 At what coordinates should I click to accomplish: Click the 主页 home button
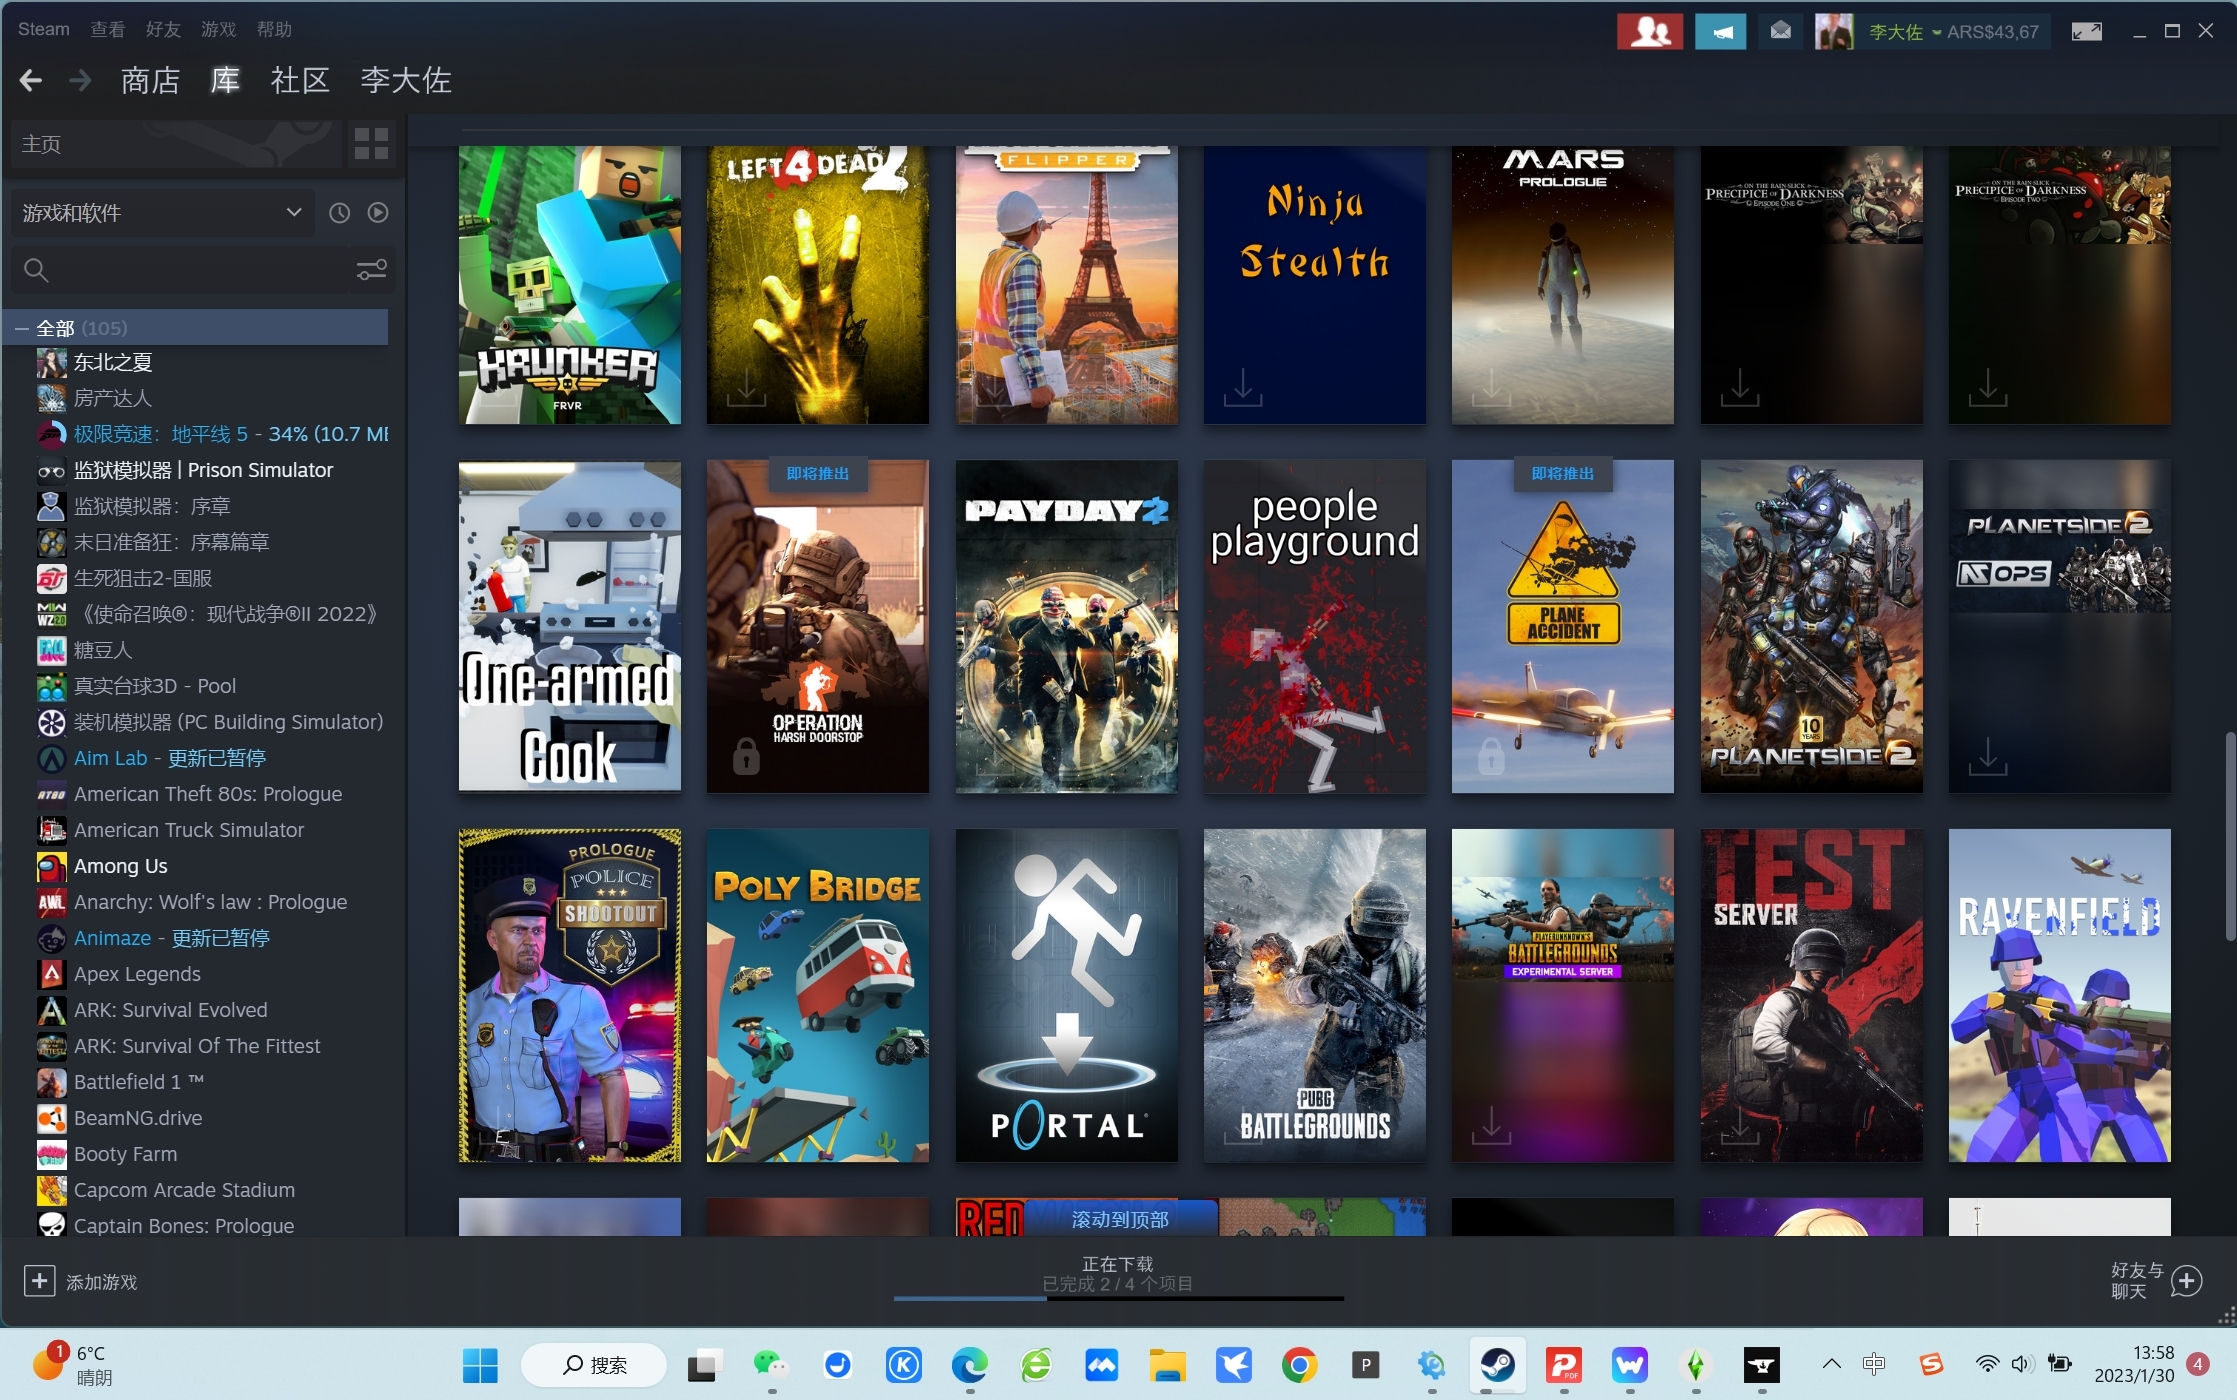(x=175, y=144)
